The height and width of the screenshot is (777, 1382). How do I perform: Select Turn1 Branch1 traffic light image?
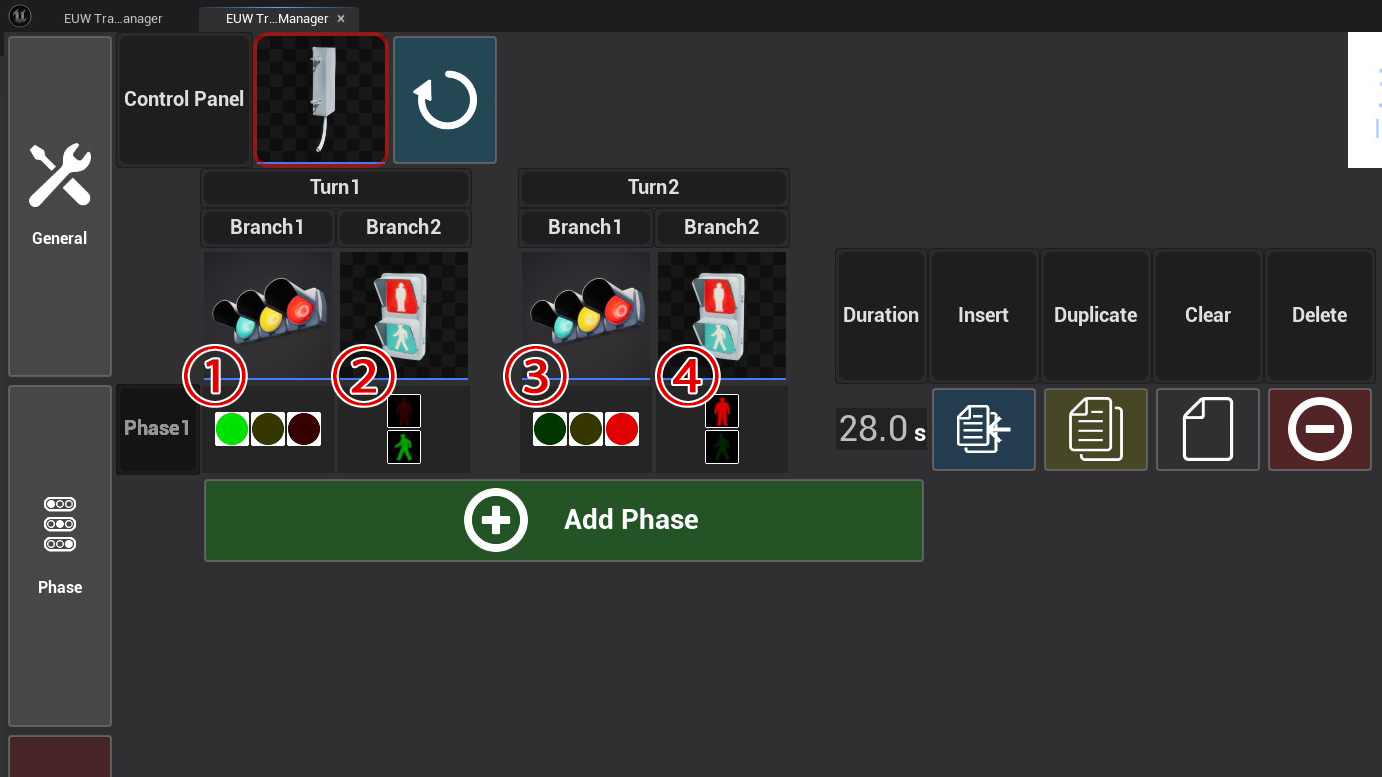268,314
